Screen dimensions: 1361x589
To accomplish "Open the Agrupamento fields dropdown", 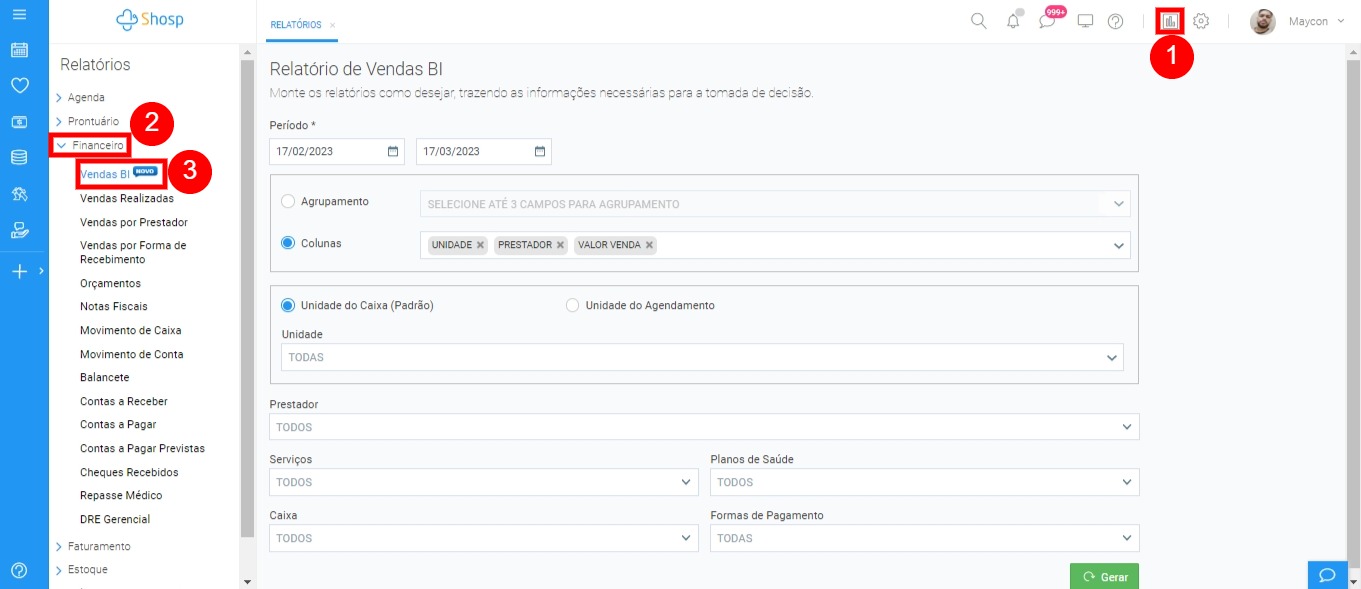I will (775, 204).
